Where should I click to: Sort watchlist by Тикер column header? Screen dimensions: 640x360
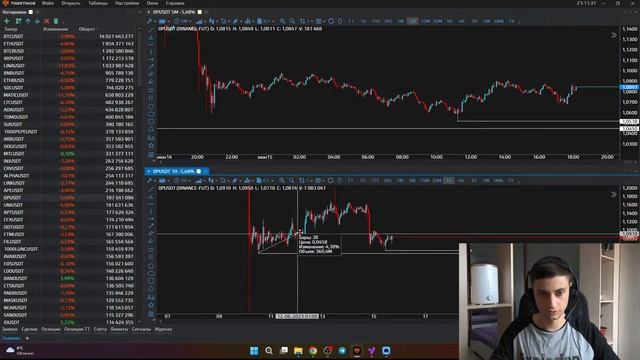coord(11,29)
